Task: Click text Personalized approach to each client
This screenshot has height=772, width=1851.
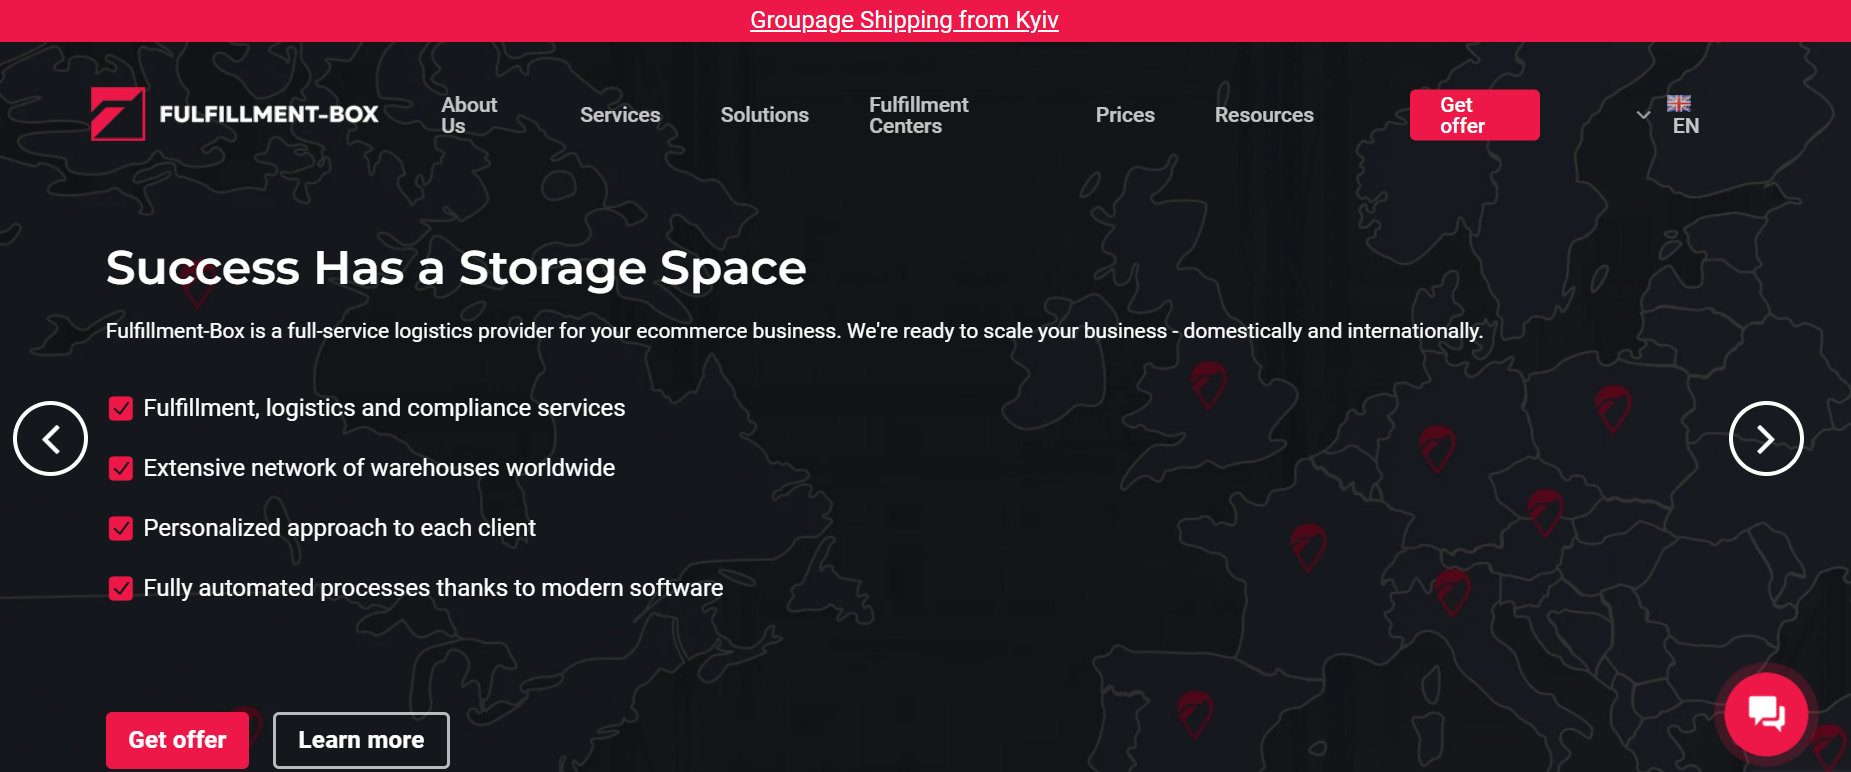Action: [339, 528]
